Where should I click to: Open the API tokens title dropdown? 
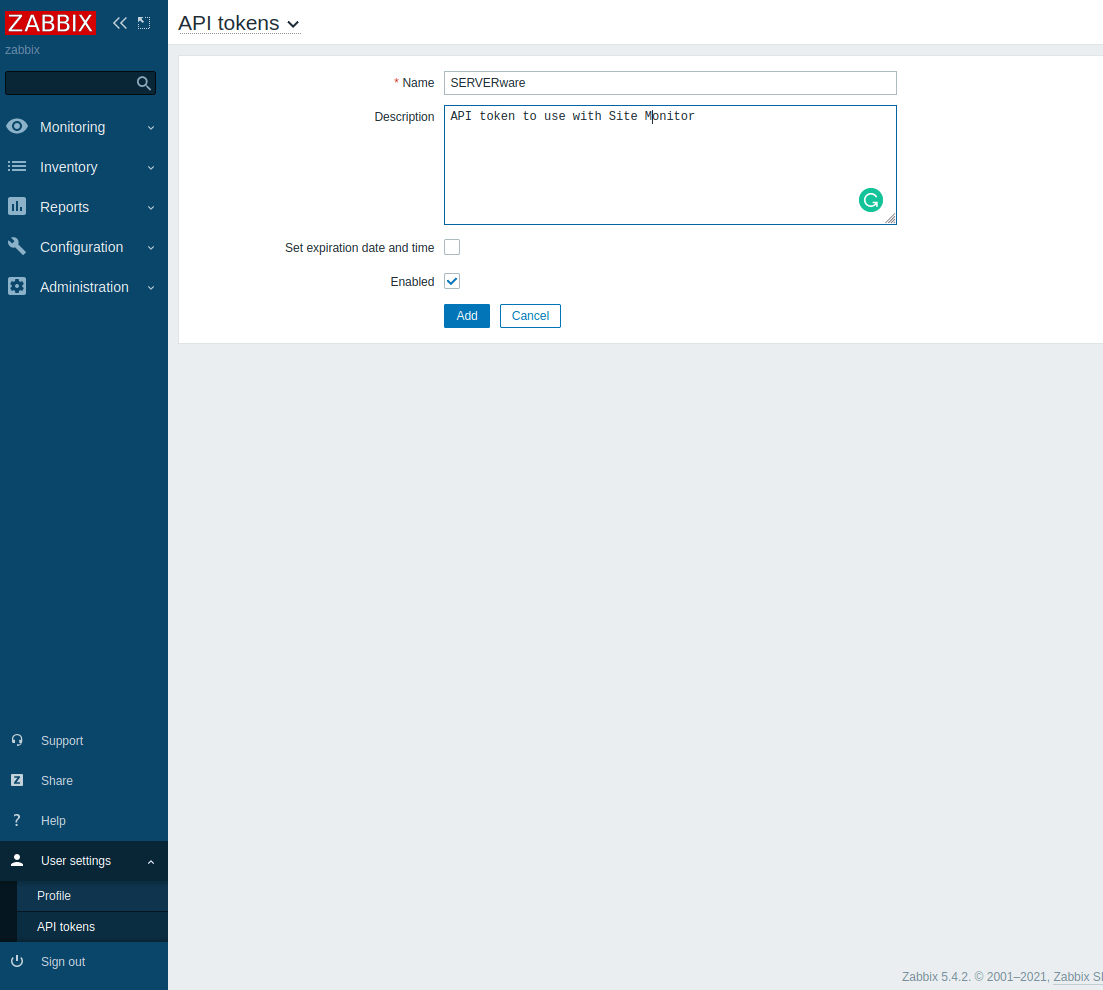(x=293, y=23)
